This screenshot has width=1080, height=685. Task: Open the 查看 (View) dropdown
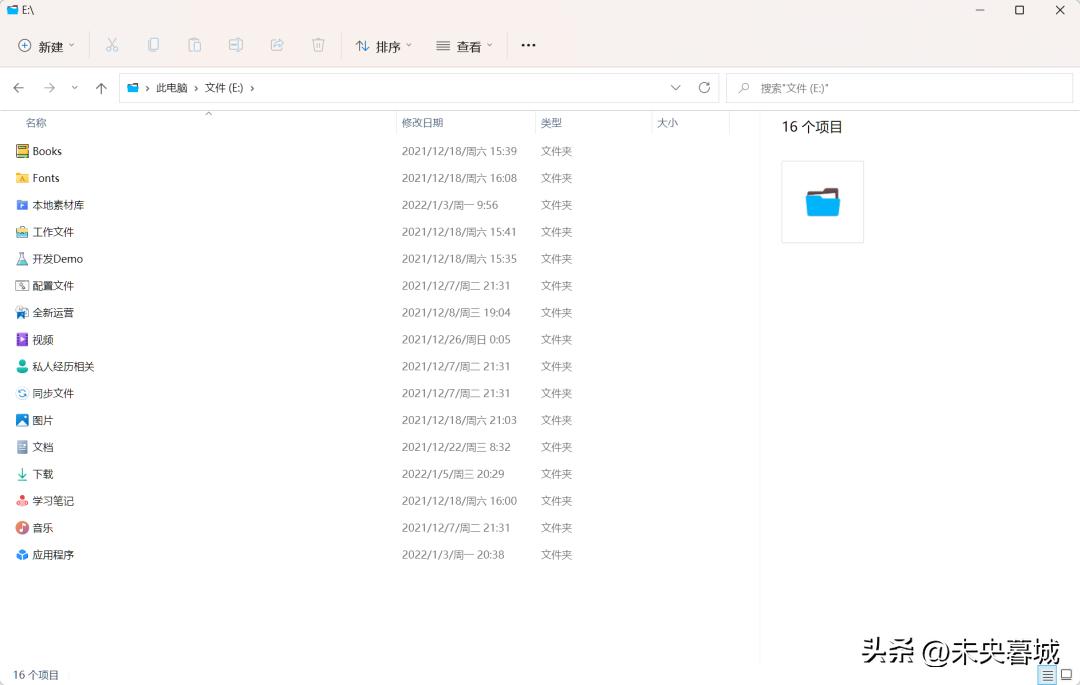tap(463, 45)
